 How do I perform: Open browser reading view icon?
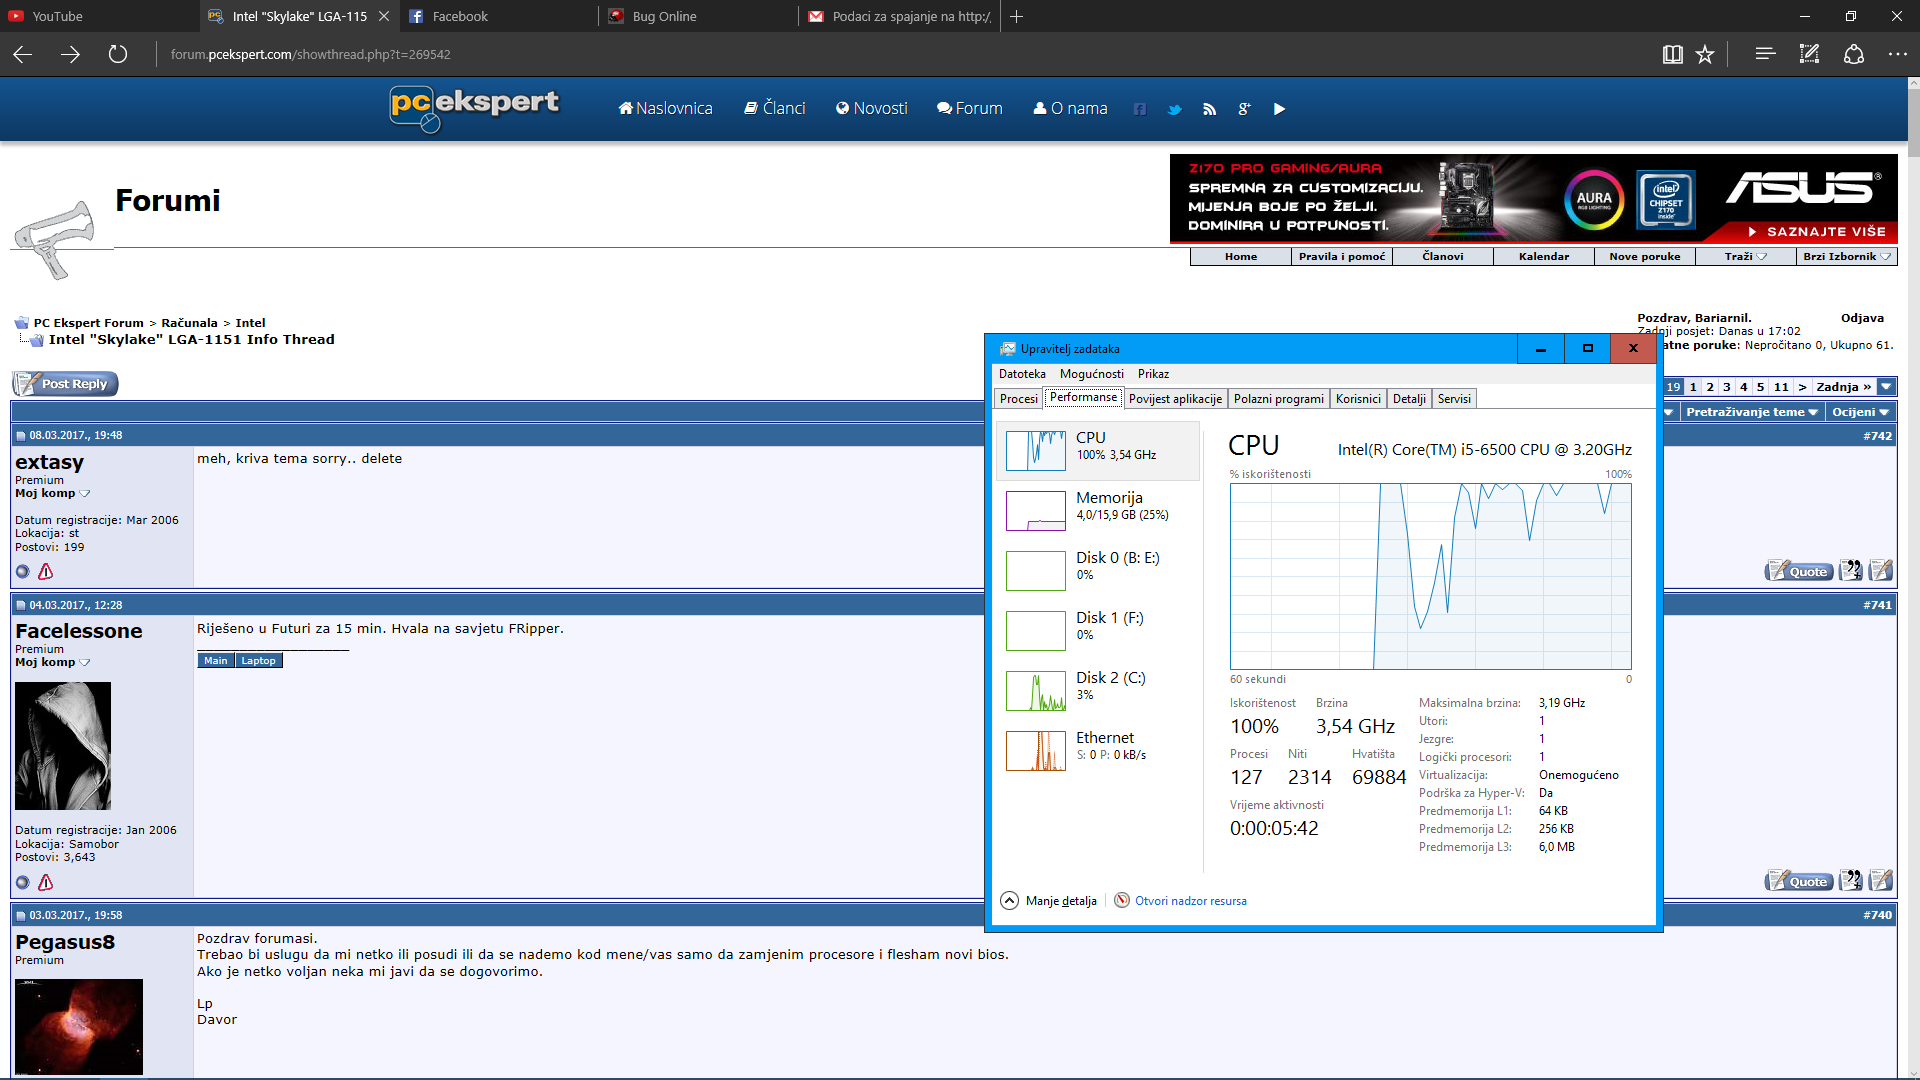pyautogui.click(x=1672, y=54)
